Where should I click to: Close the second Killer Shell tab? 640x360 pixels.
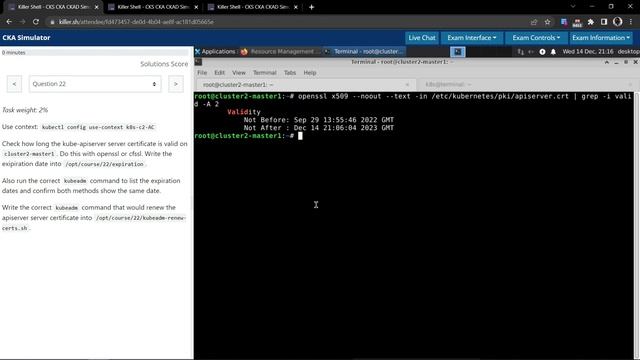pyautogui.click(x=196, y=7)
